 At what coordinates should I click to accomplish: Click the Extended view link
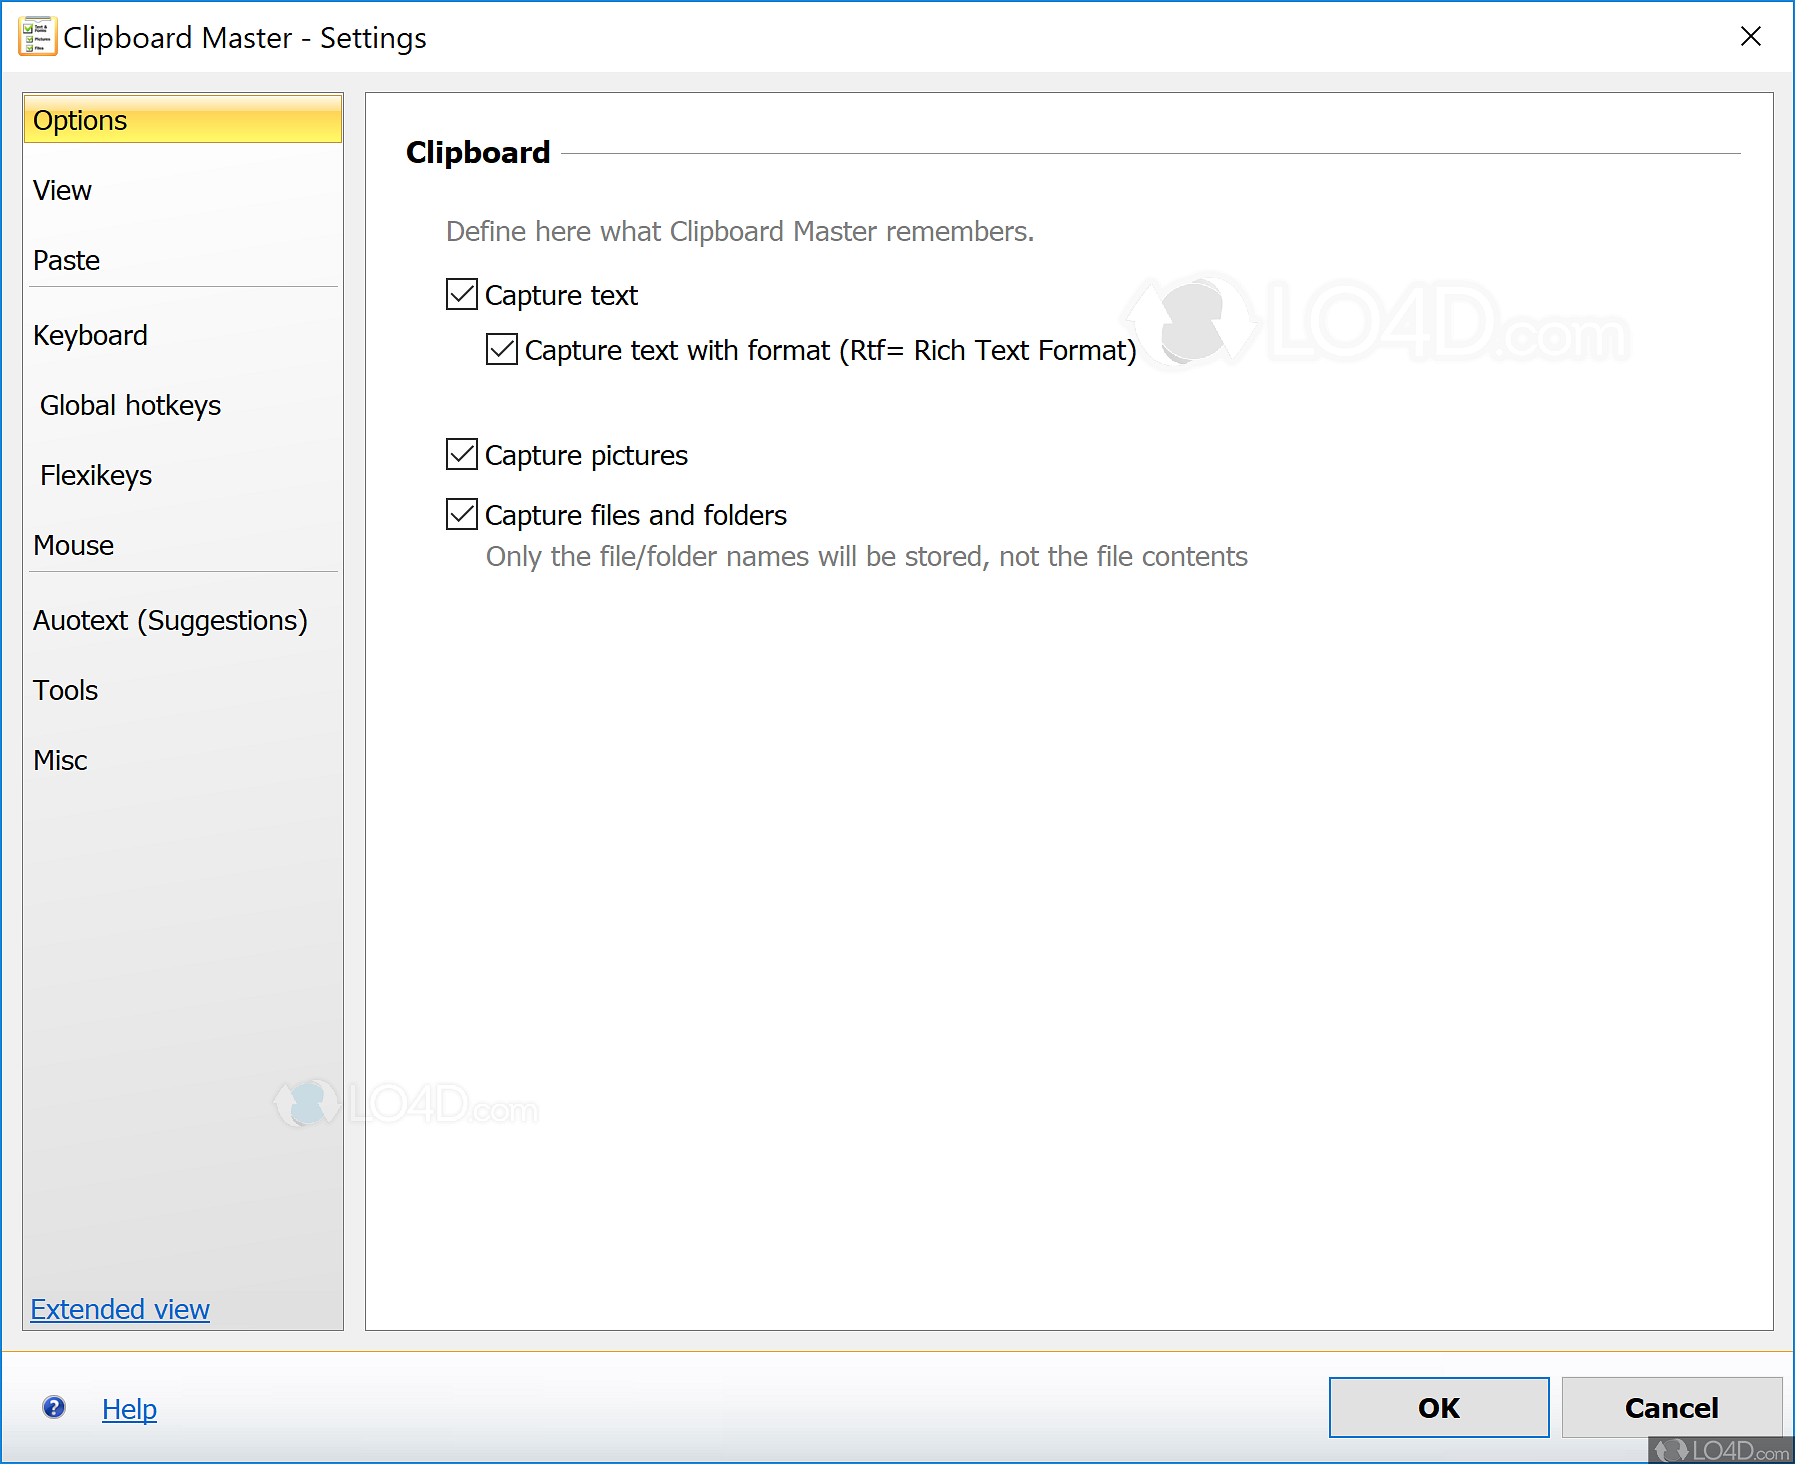click(x=120, y=1309)
